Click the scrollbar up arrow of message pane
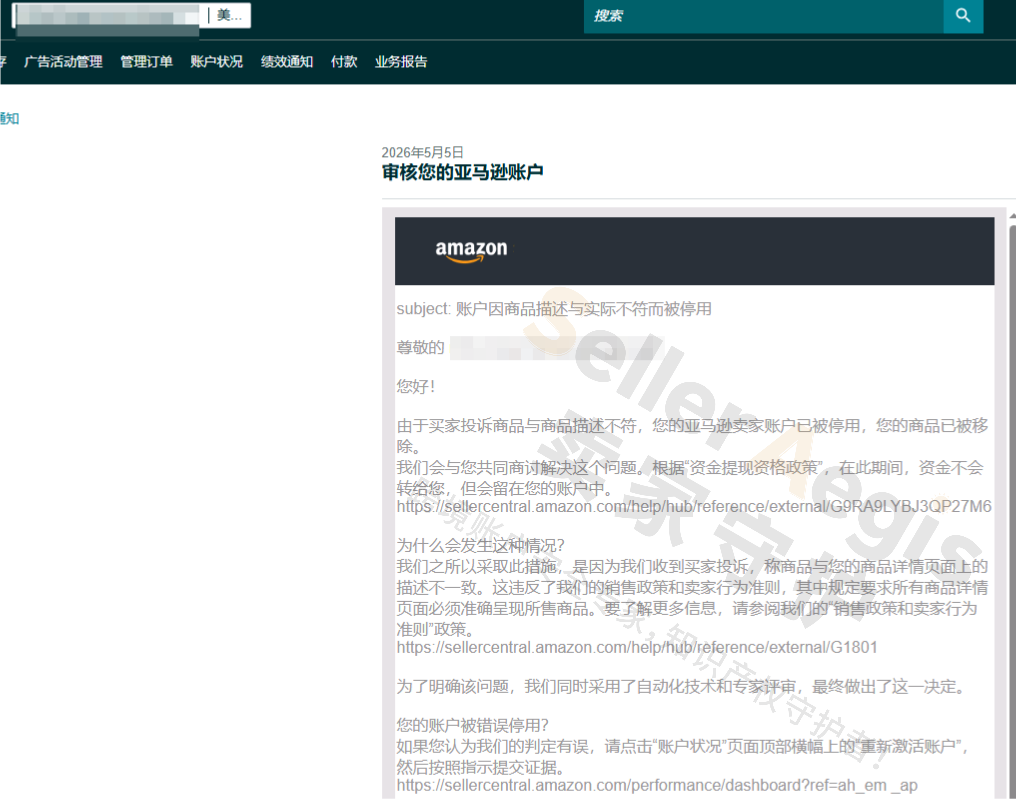The image size is (1017, 800). click(1012, 216)
